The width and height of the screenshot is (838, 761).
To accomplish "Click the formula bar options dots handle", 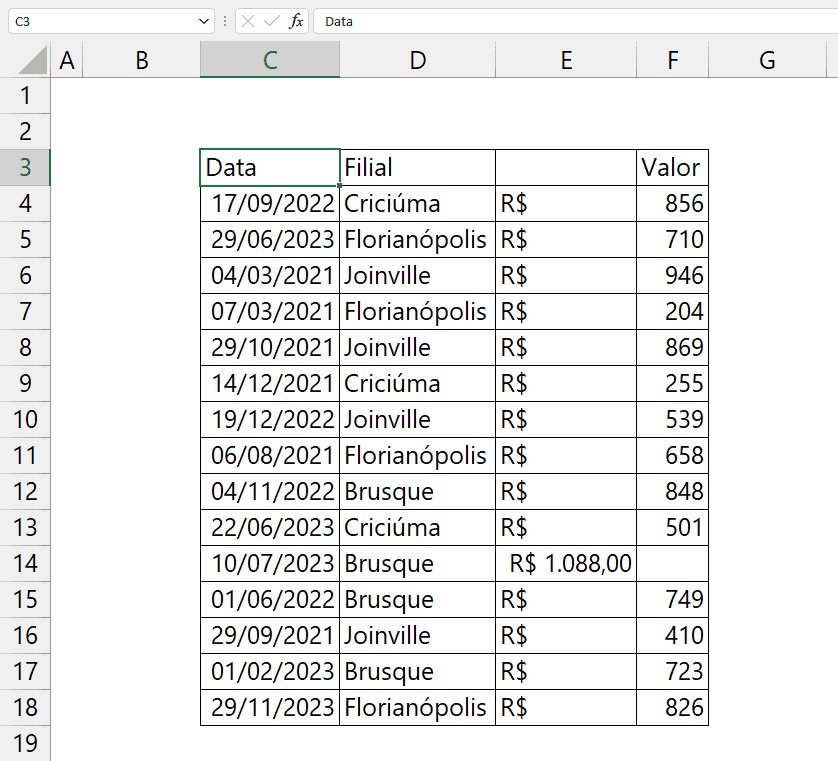I will tap(225, 21).
